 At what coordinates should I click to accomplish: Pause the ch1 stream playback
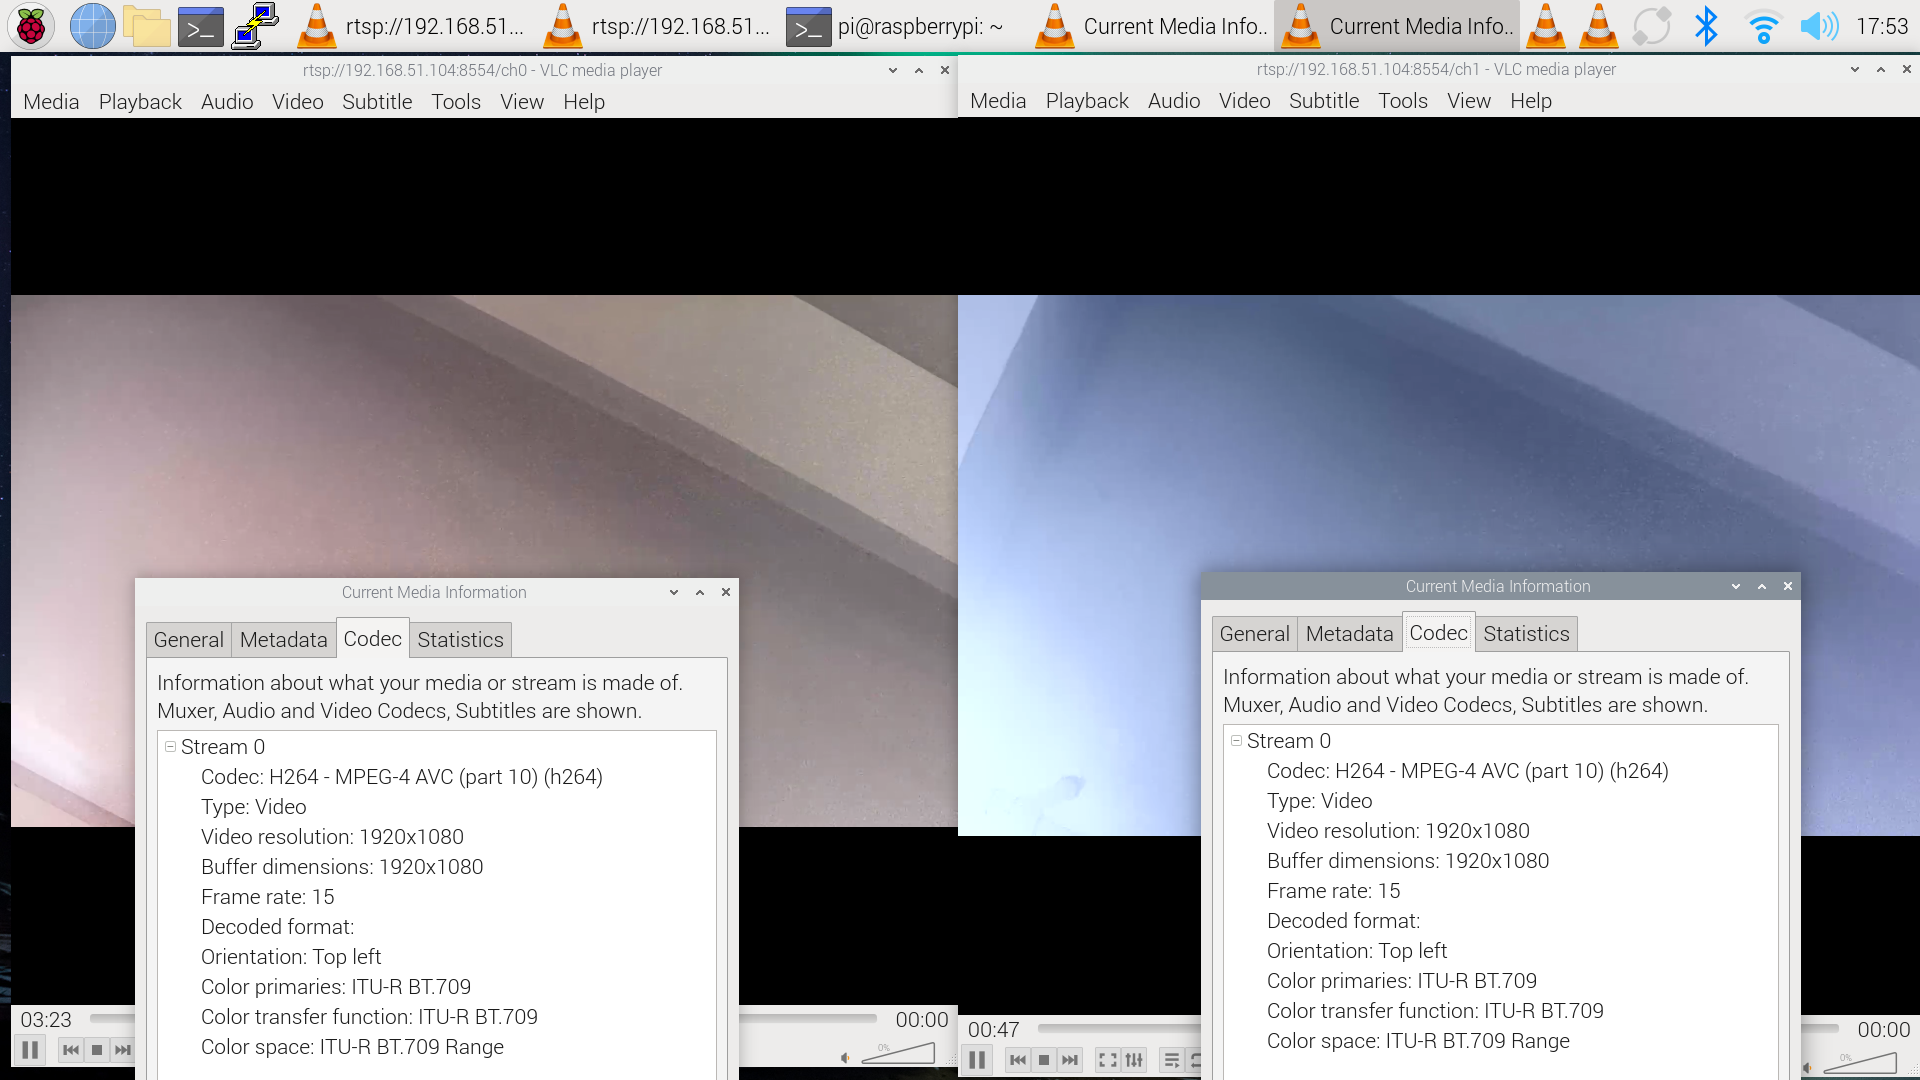[x=977, y=1060]
